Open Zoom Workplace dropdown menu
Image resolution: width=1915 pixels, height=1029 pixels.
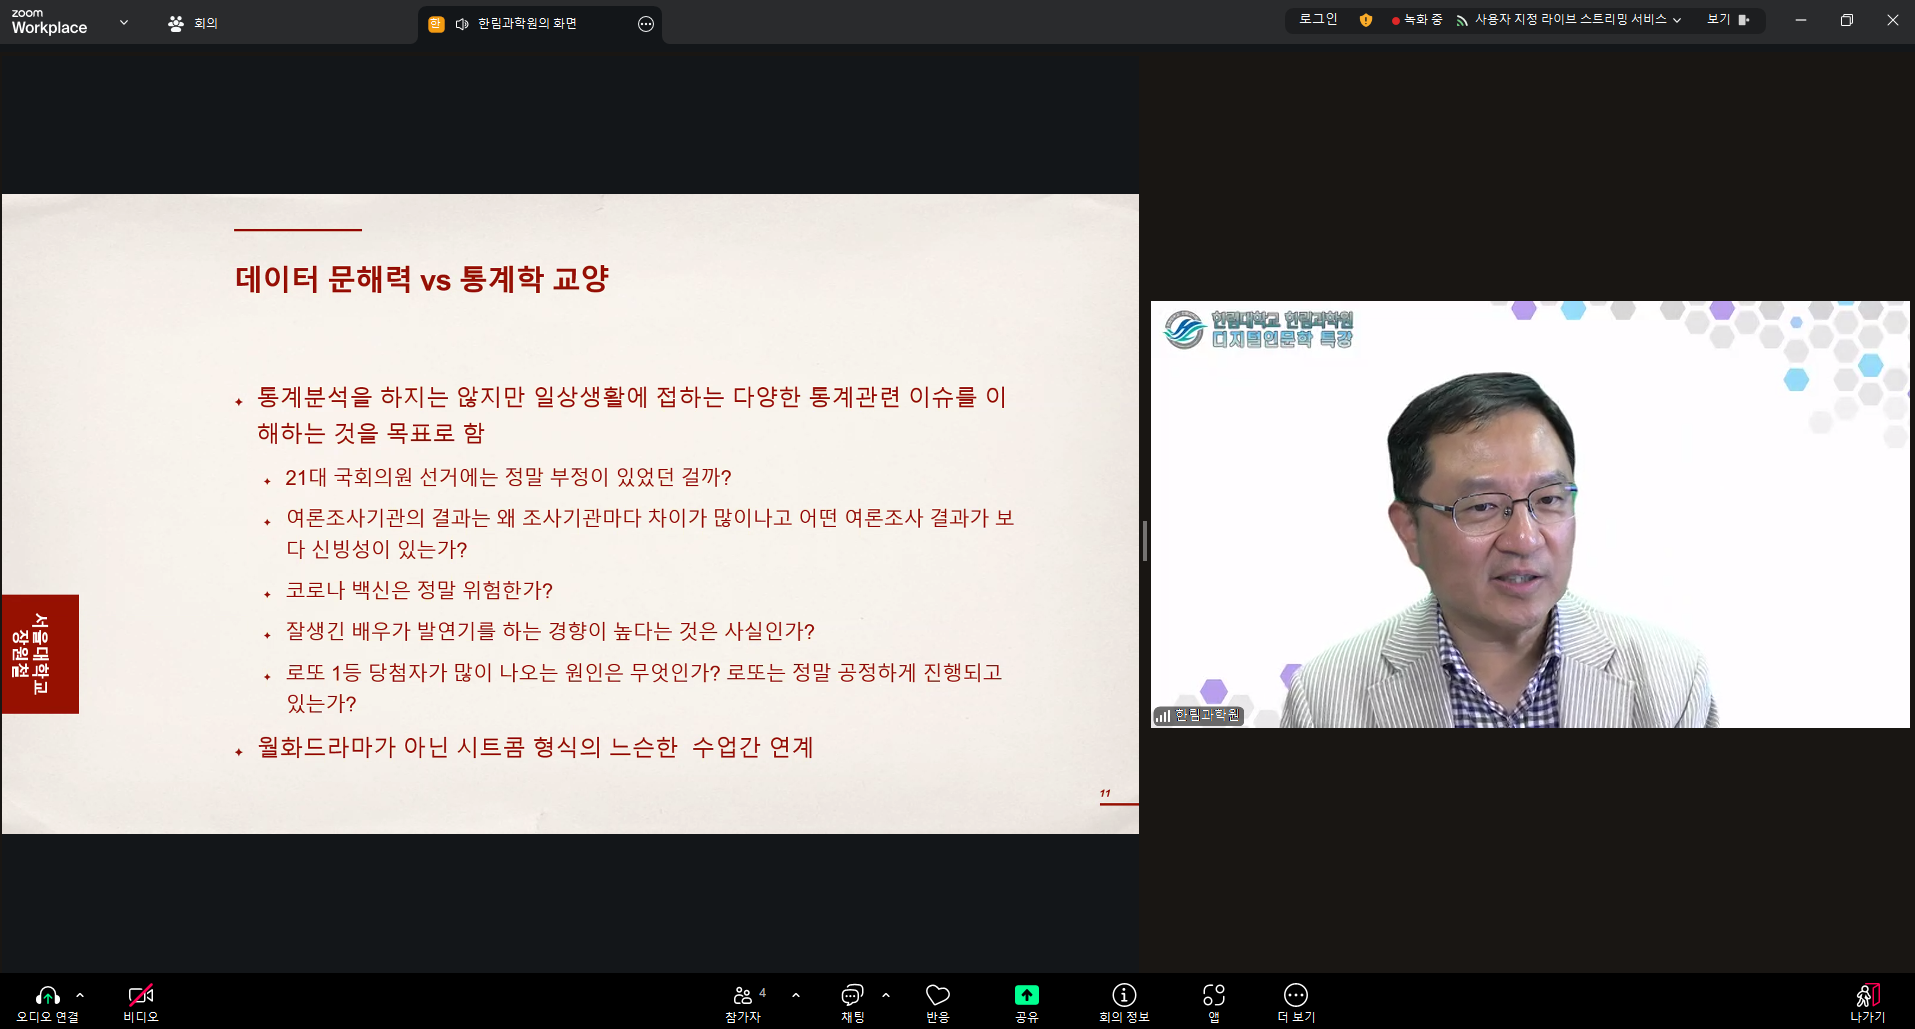[x=124, y=22]
